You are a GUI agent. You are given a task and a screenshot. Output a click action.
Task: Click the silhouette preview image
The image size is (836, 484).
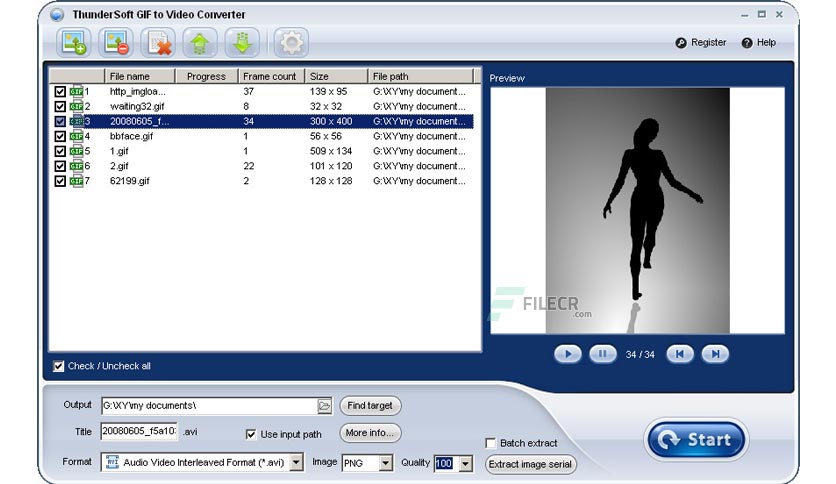click(638, 211)
